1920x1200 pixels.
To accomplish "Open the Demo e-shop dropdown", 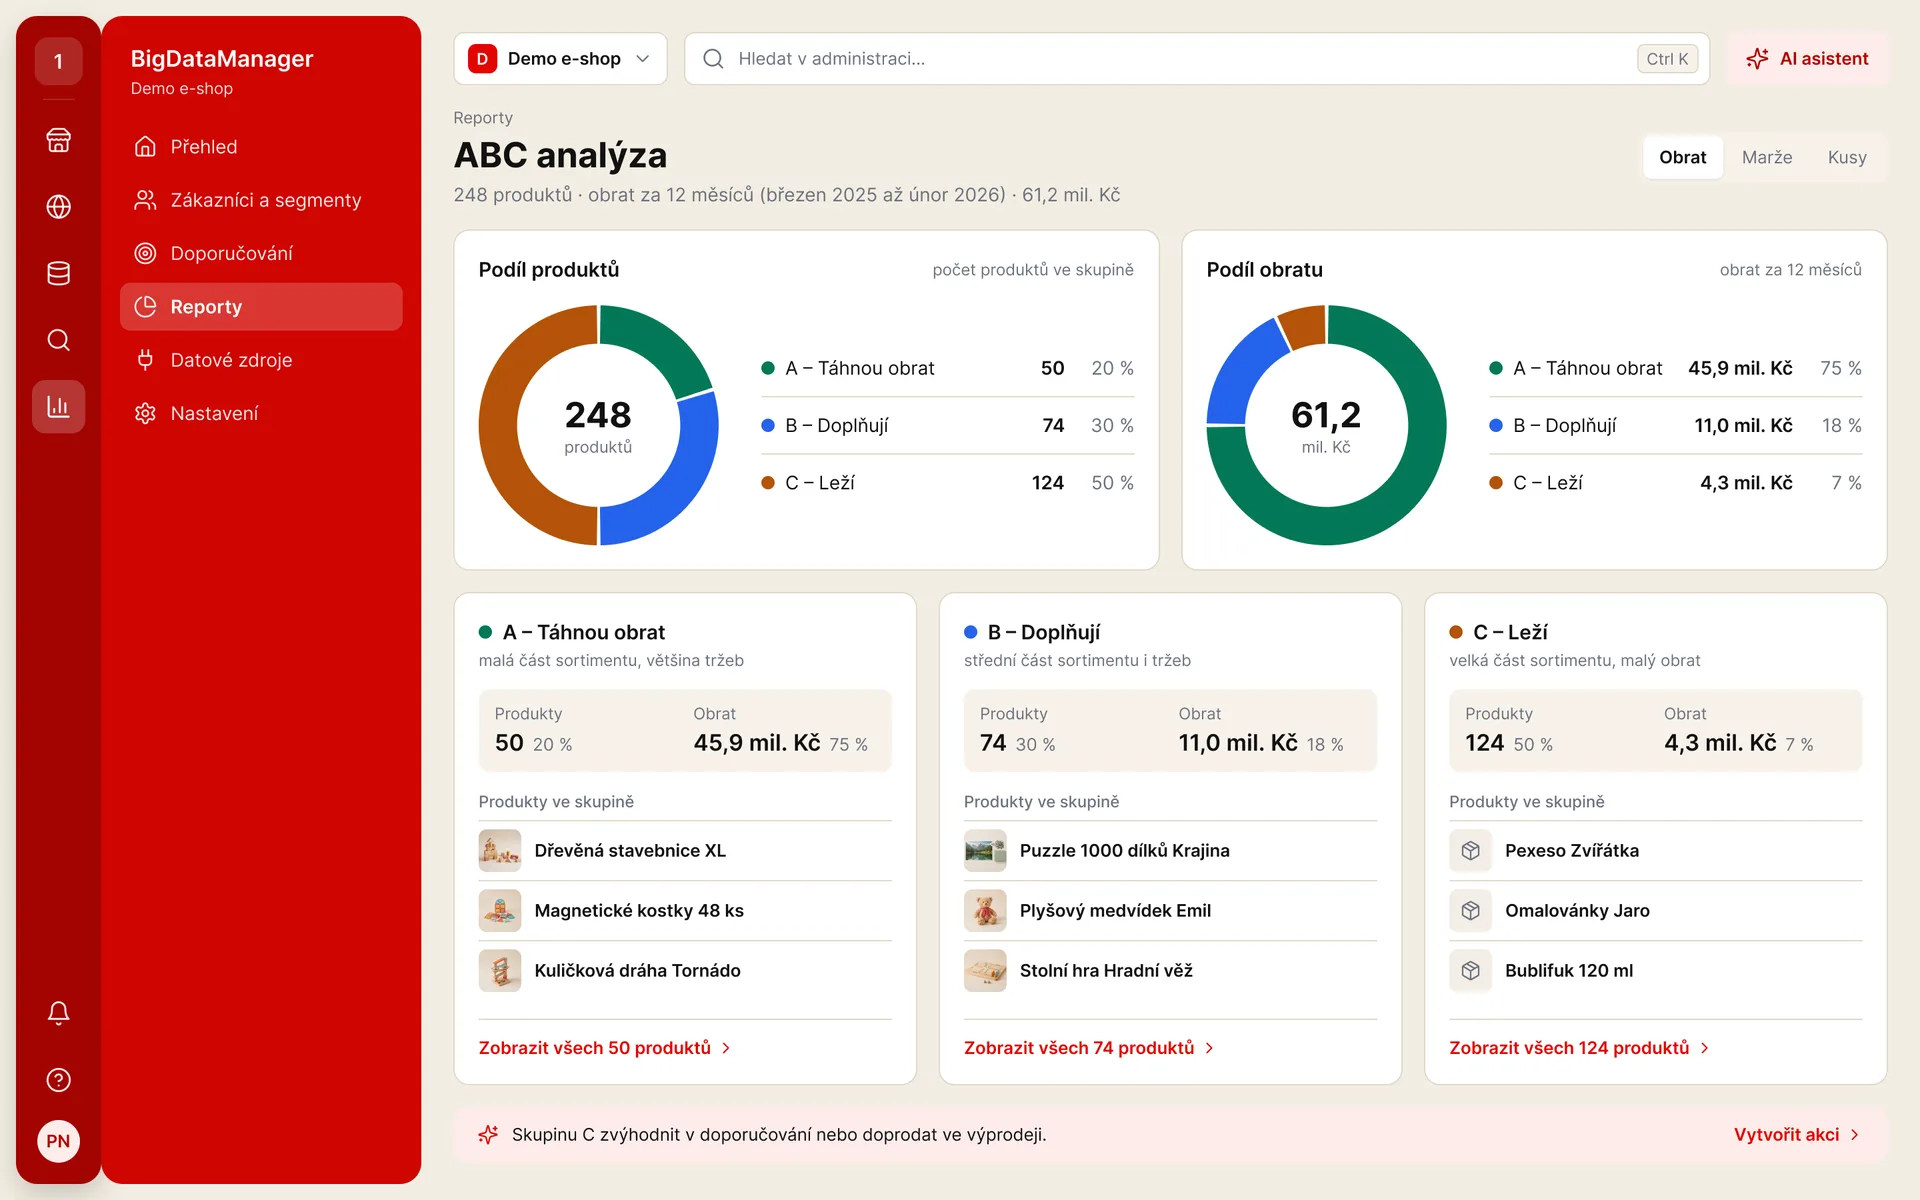I will coord(560,59).
